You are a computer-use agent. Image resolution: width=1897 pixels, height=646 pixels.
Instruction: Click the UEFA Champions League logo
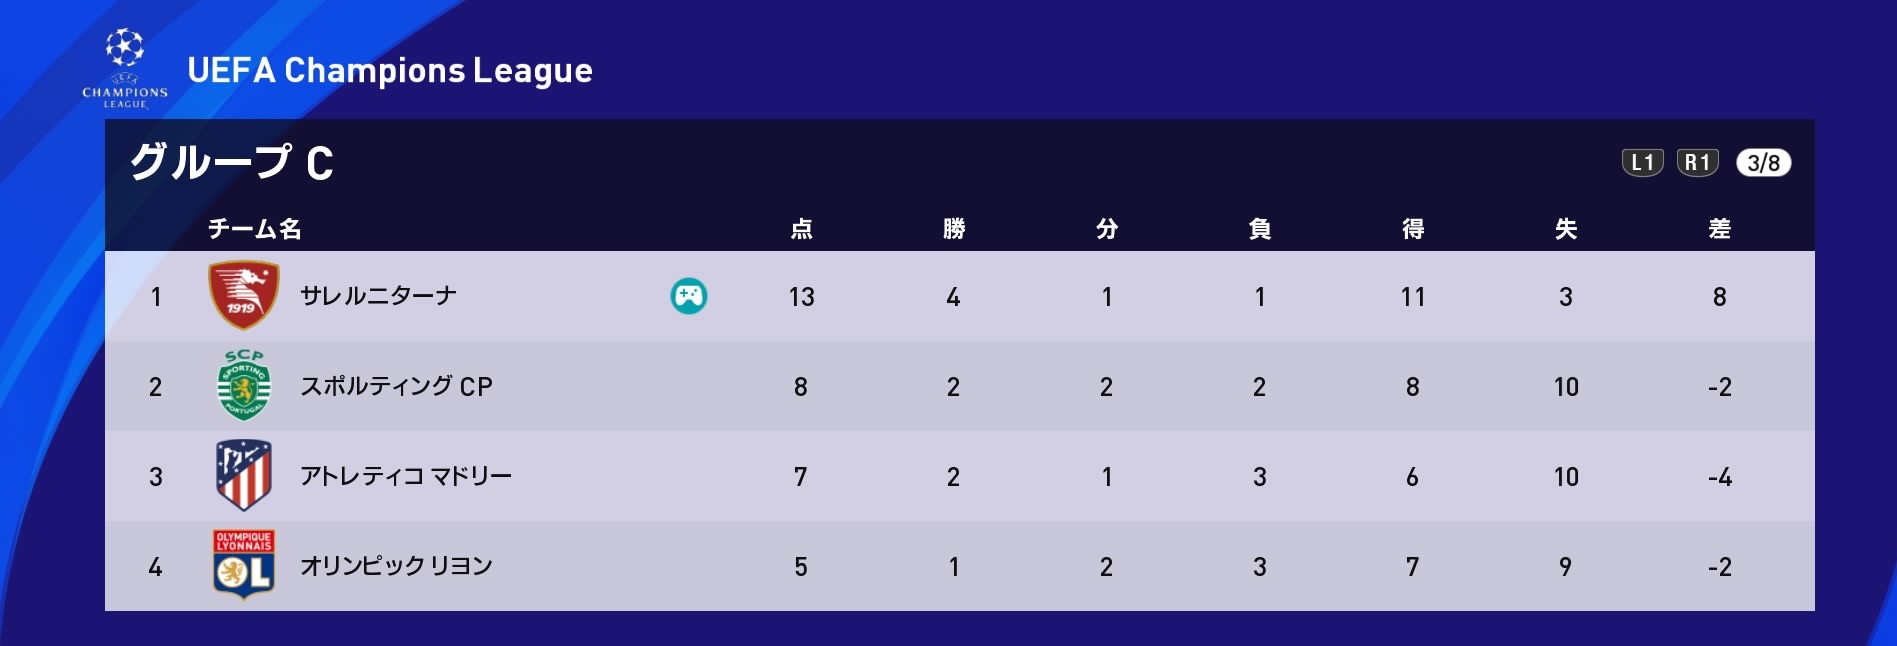pos(125,69)
